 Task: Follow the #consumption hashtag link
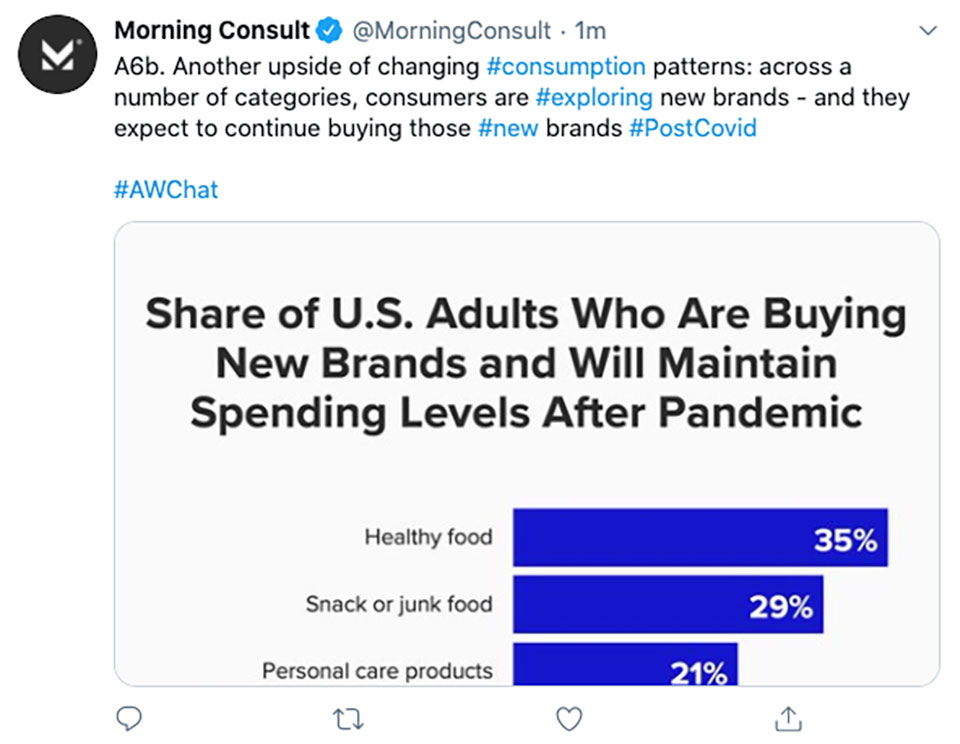566,66
